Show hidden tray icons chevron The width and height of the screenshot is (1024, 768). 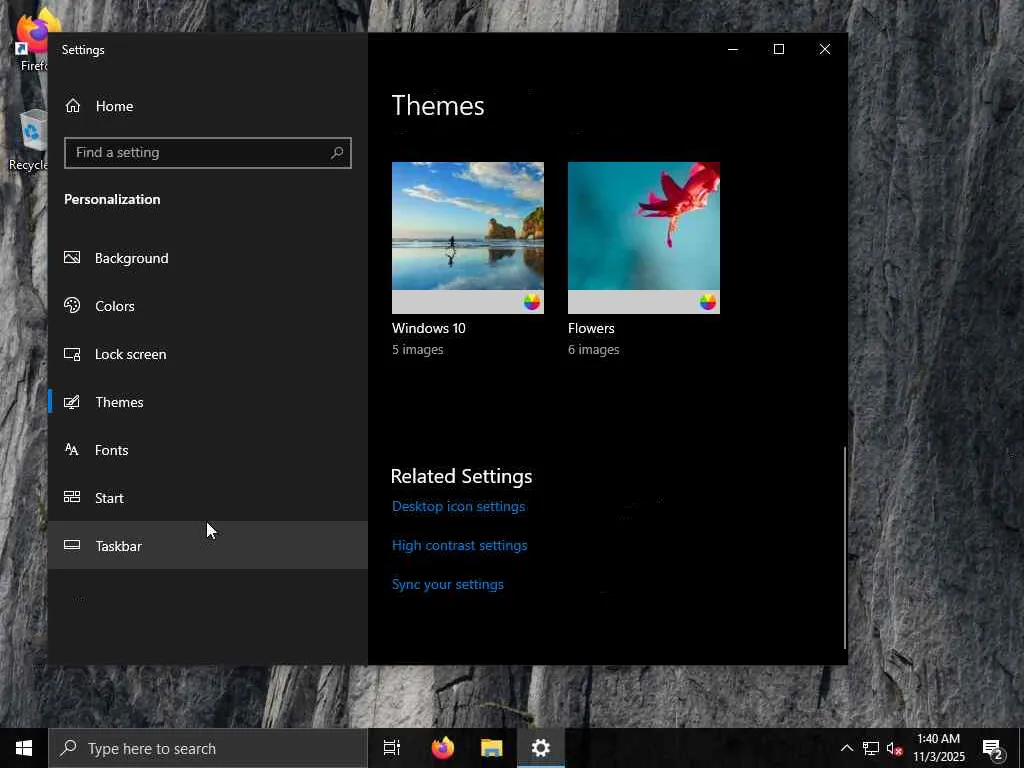(846, 748)
